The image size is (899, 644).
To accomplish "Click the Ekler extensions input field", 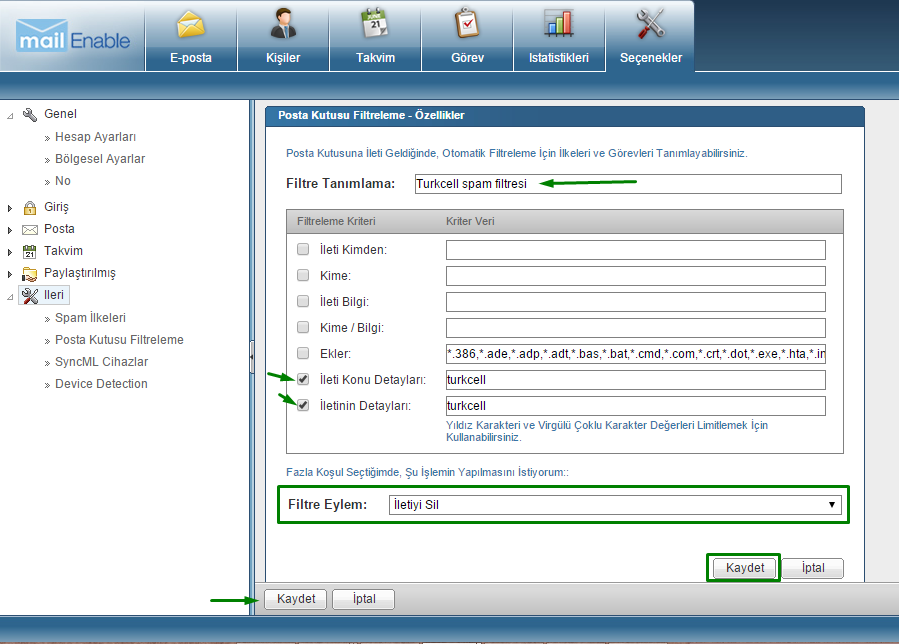I will tap(636, 354).
